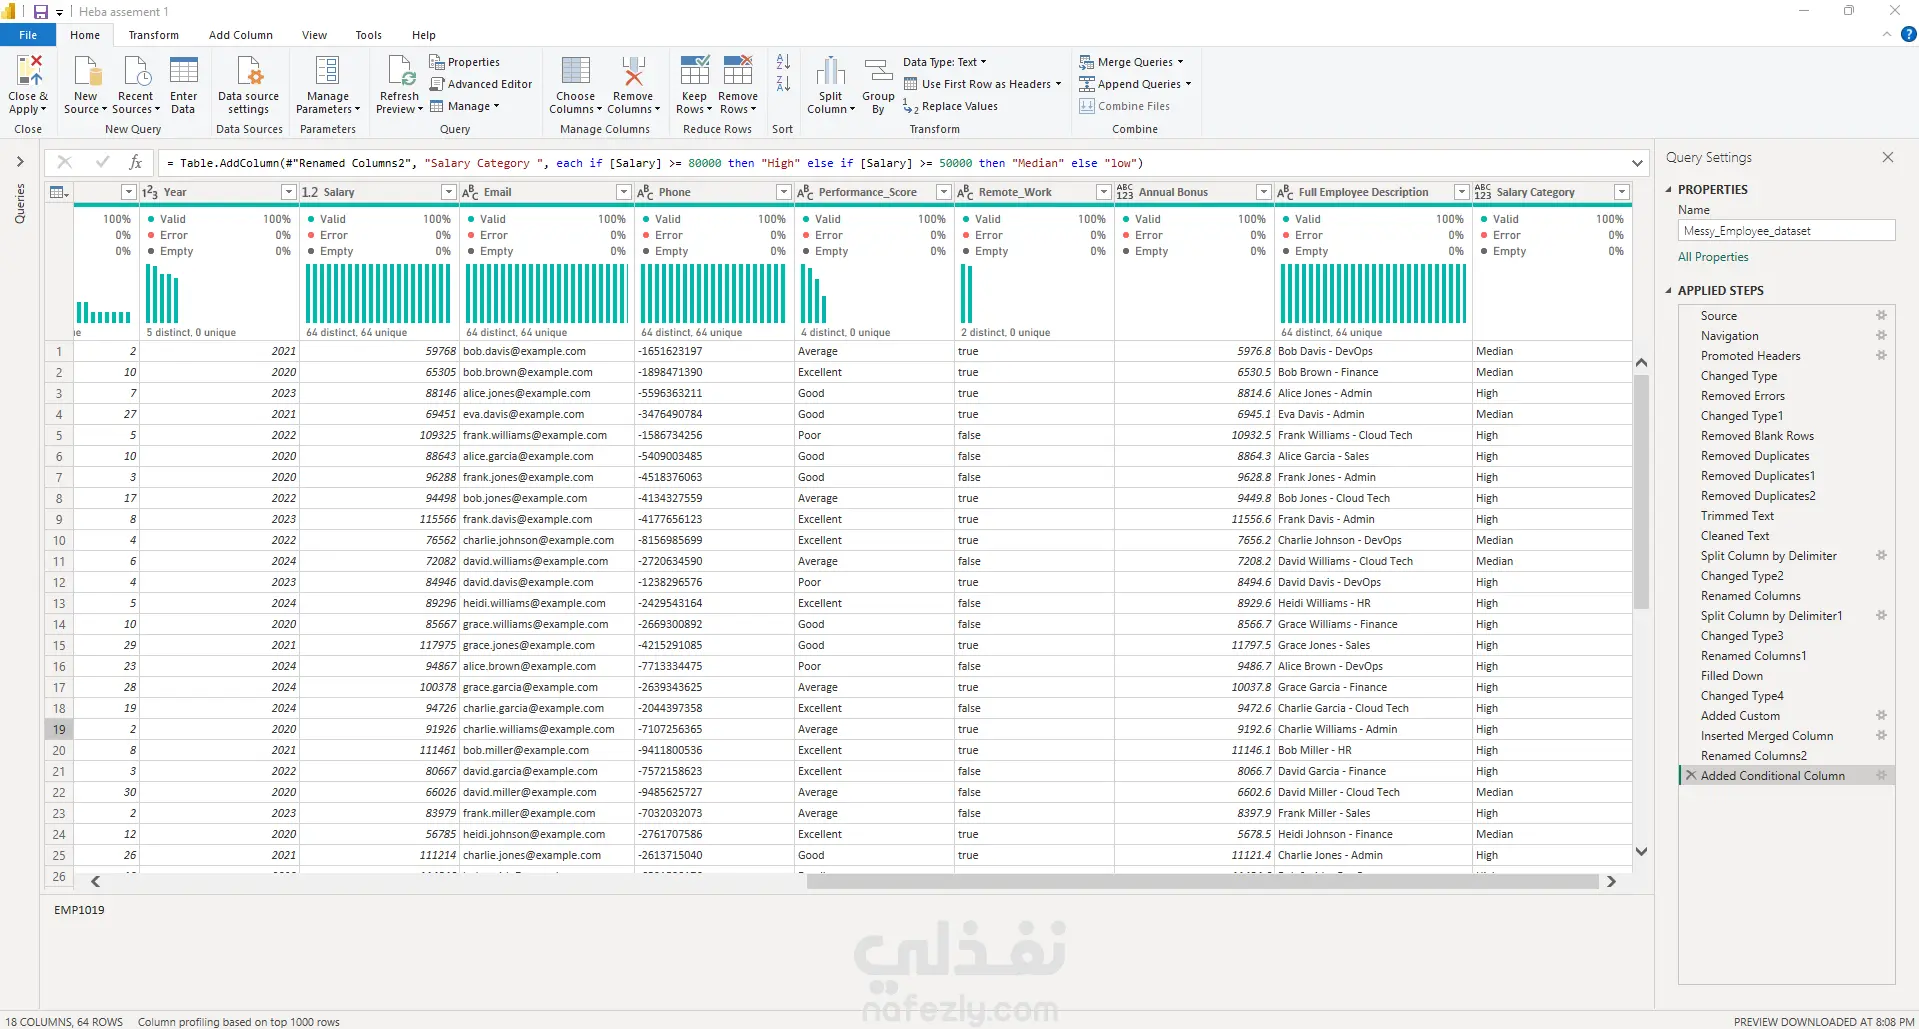This screenshot has height=1029, width=1919.
Task: Click the table menu icon in grid corner
Action: pos(58,192)
